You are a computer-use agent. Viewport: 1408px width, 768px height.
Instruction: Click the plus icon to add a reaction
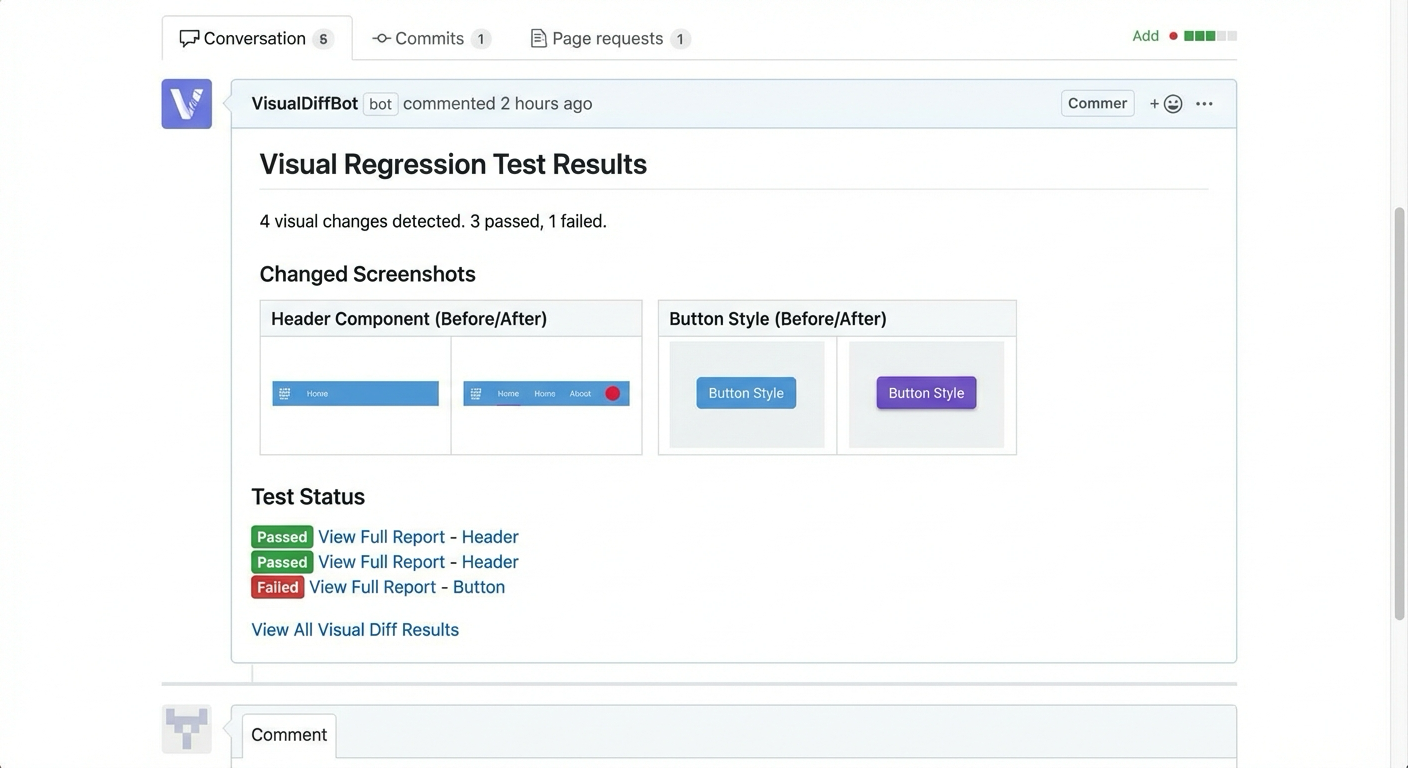coord(1154,102)
